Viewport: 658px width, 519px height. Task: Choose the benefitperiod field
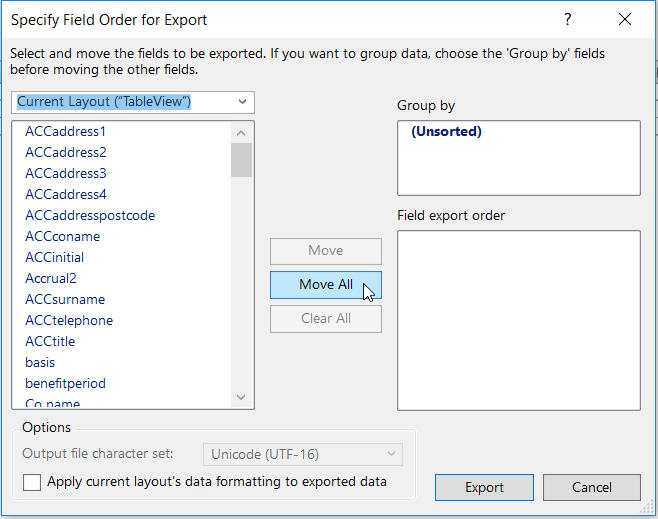tap(65, 383)
